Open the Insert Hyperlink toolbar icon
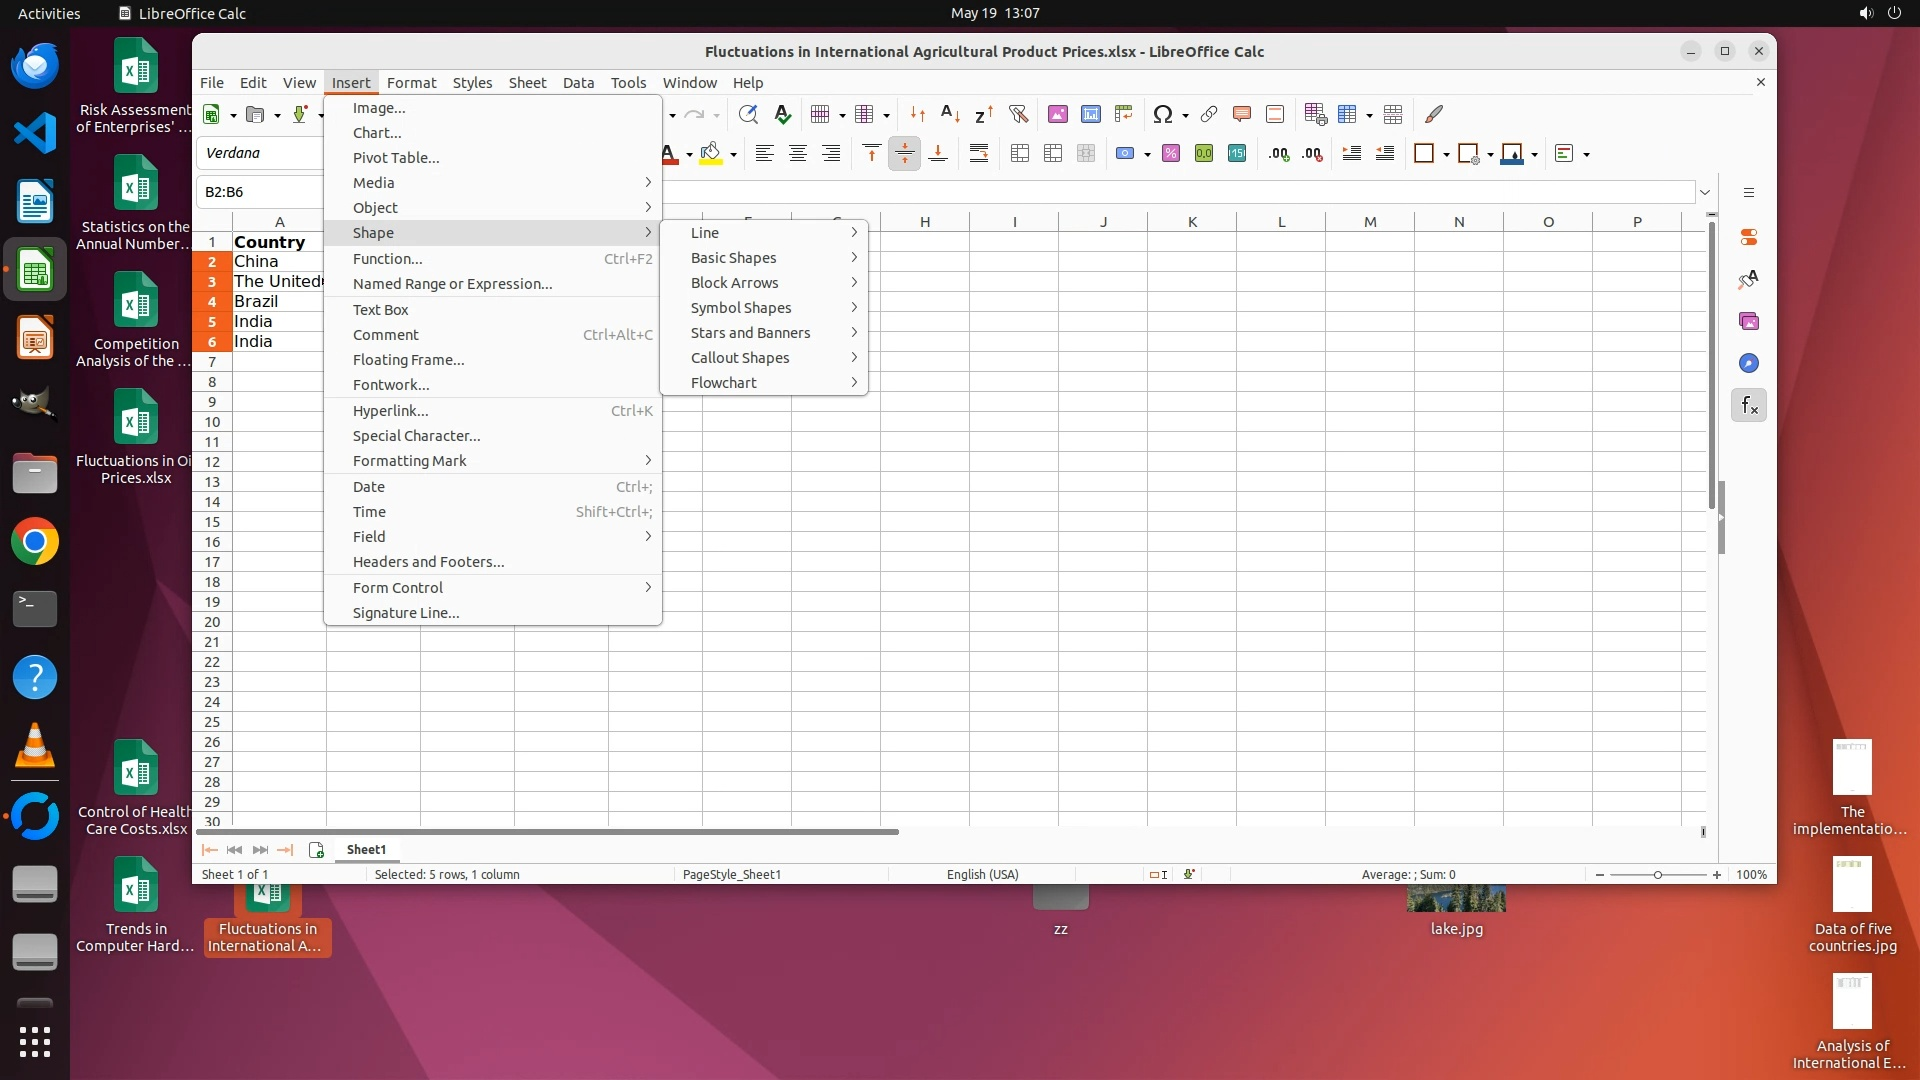Image resolution: width=1920 pixels, height=1080 pixels. click(x=1209, y=114)
